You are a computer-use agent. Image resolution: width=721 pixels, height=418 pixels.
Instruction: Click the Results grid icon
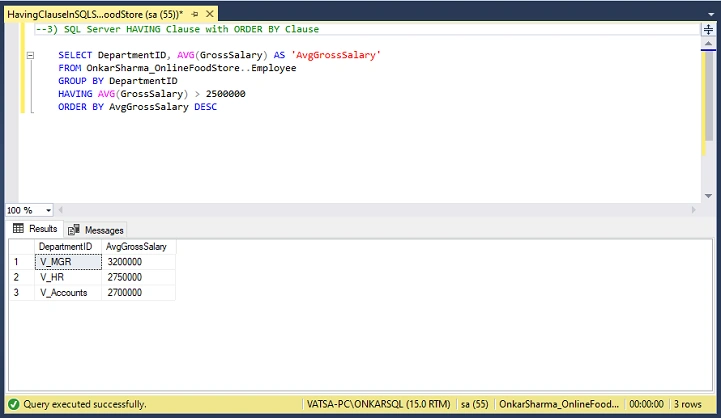pyautogui.click(x=18, y=229)
